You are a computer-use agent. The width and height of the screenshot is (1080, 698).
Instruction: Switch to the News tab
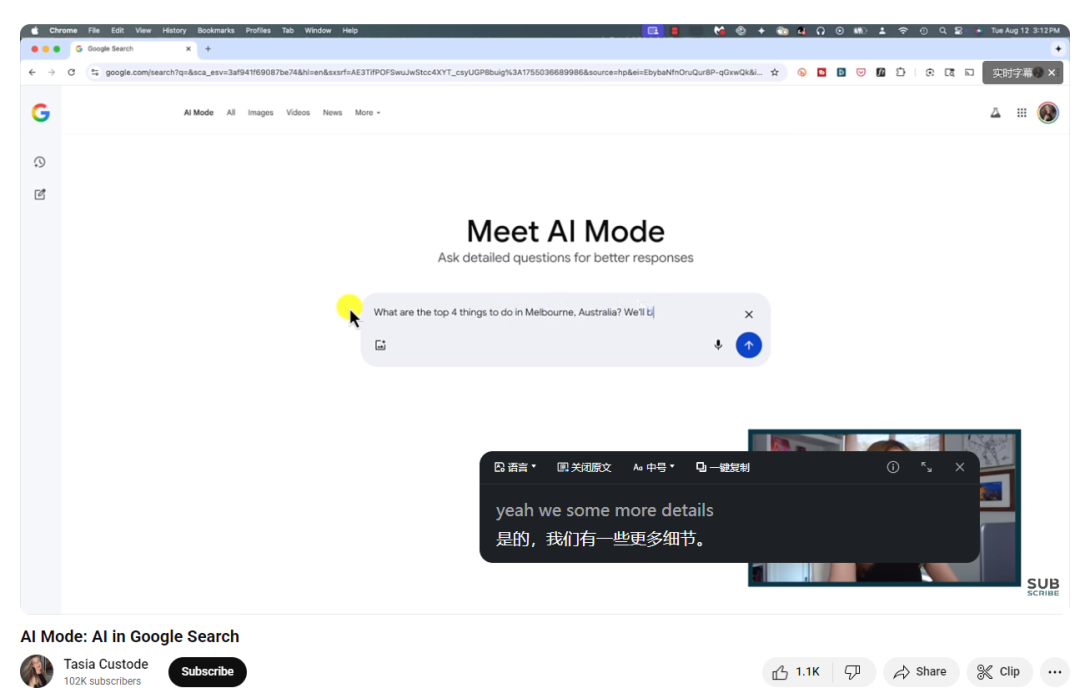coord(332,112)
